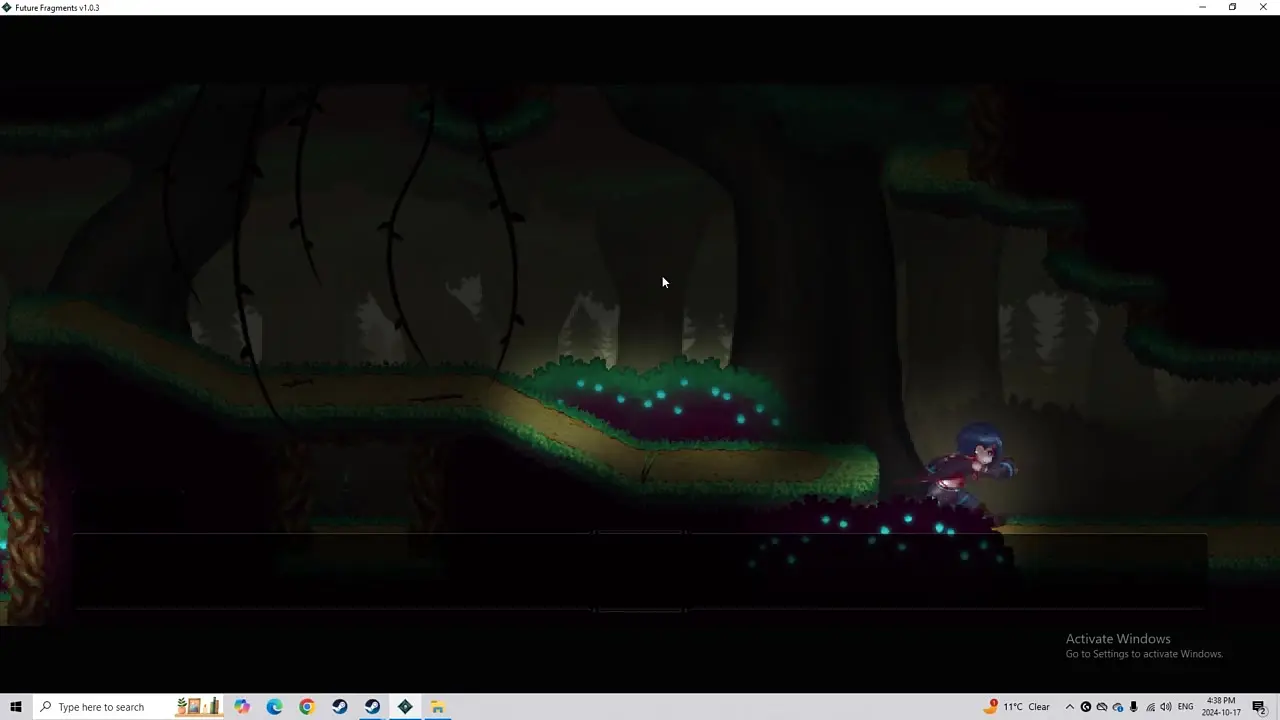The height and width of the screenshot is (720, 1280).
Task: Open network Wi-Fi settings in tray
Action: coord(1149,707)
